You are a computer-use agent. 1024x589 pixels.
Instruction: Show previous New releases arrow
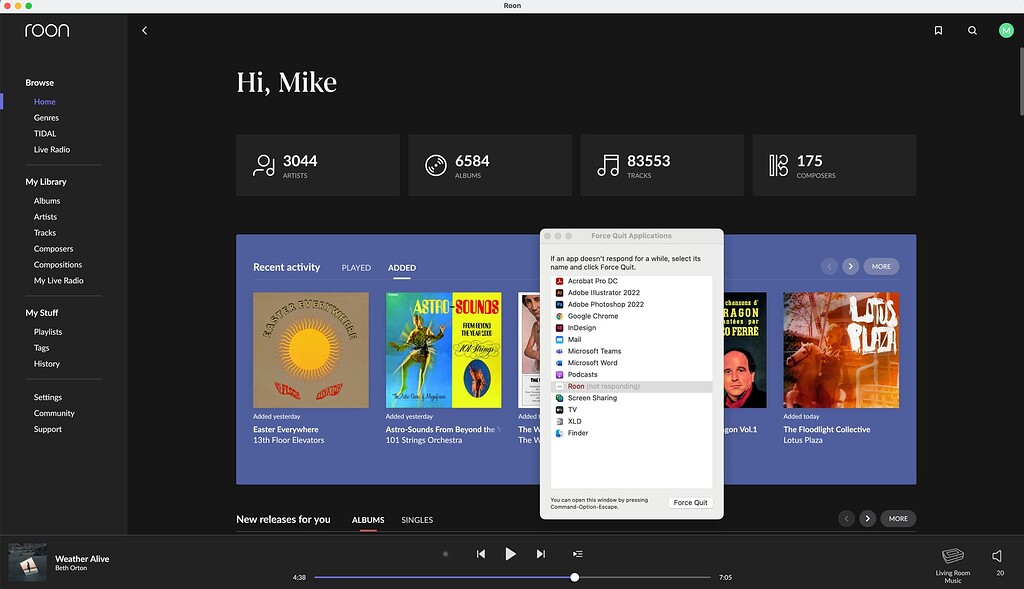click(x=846, y=518)
